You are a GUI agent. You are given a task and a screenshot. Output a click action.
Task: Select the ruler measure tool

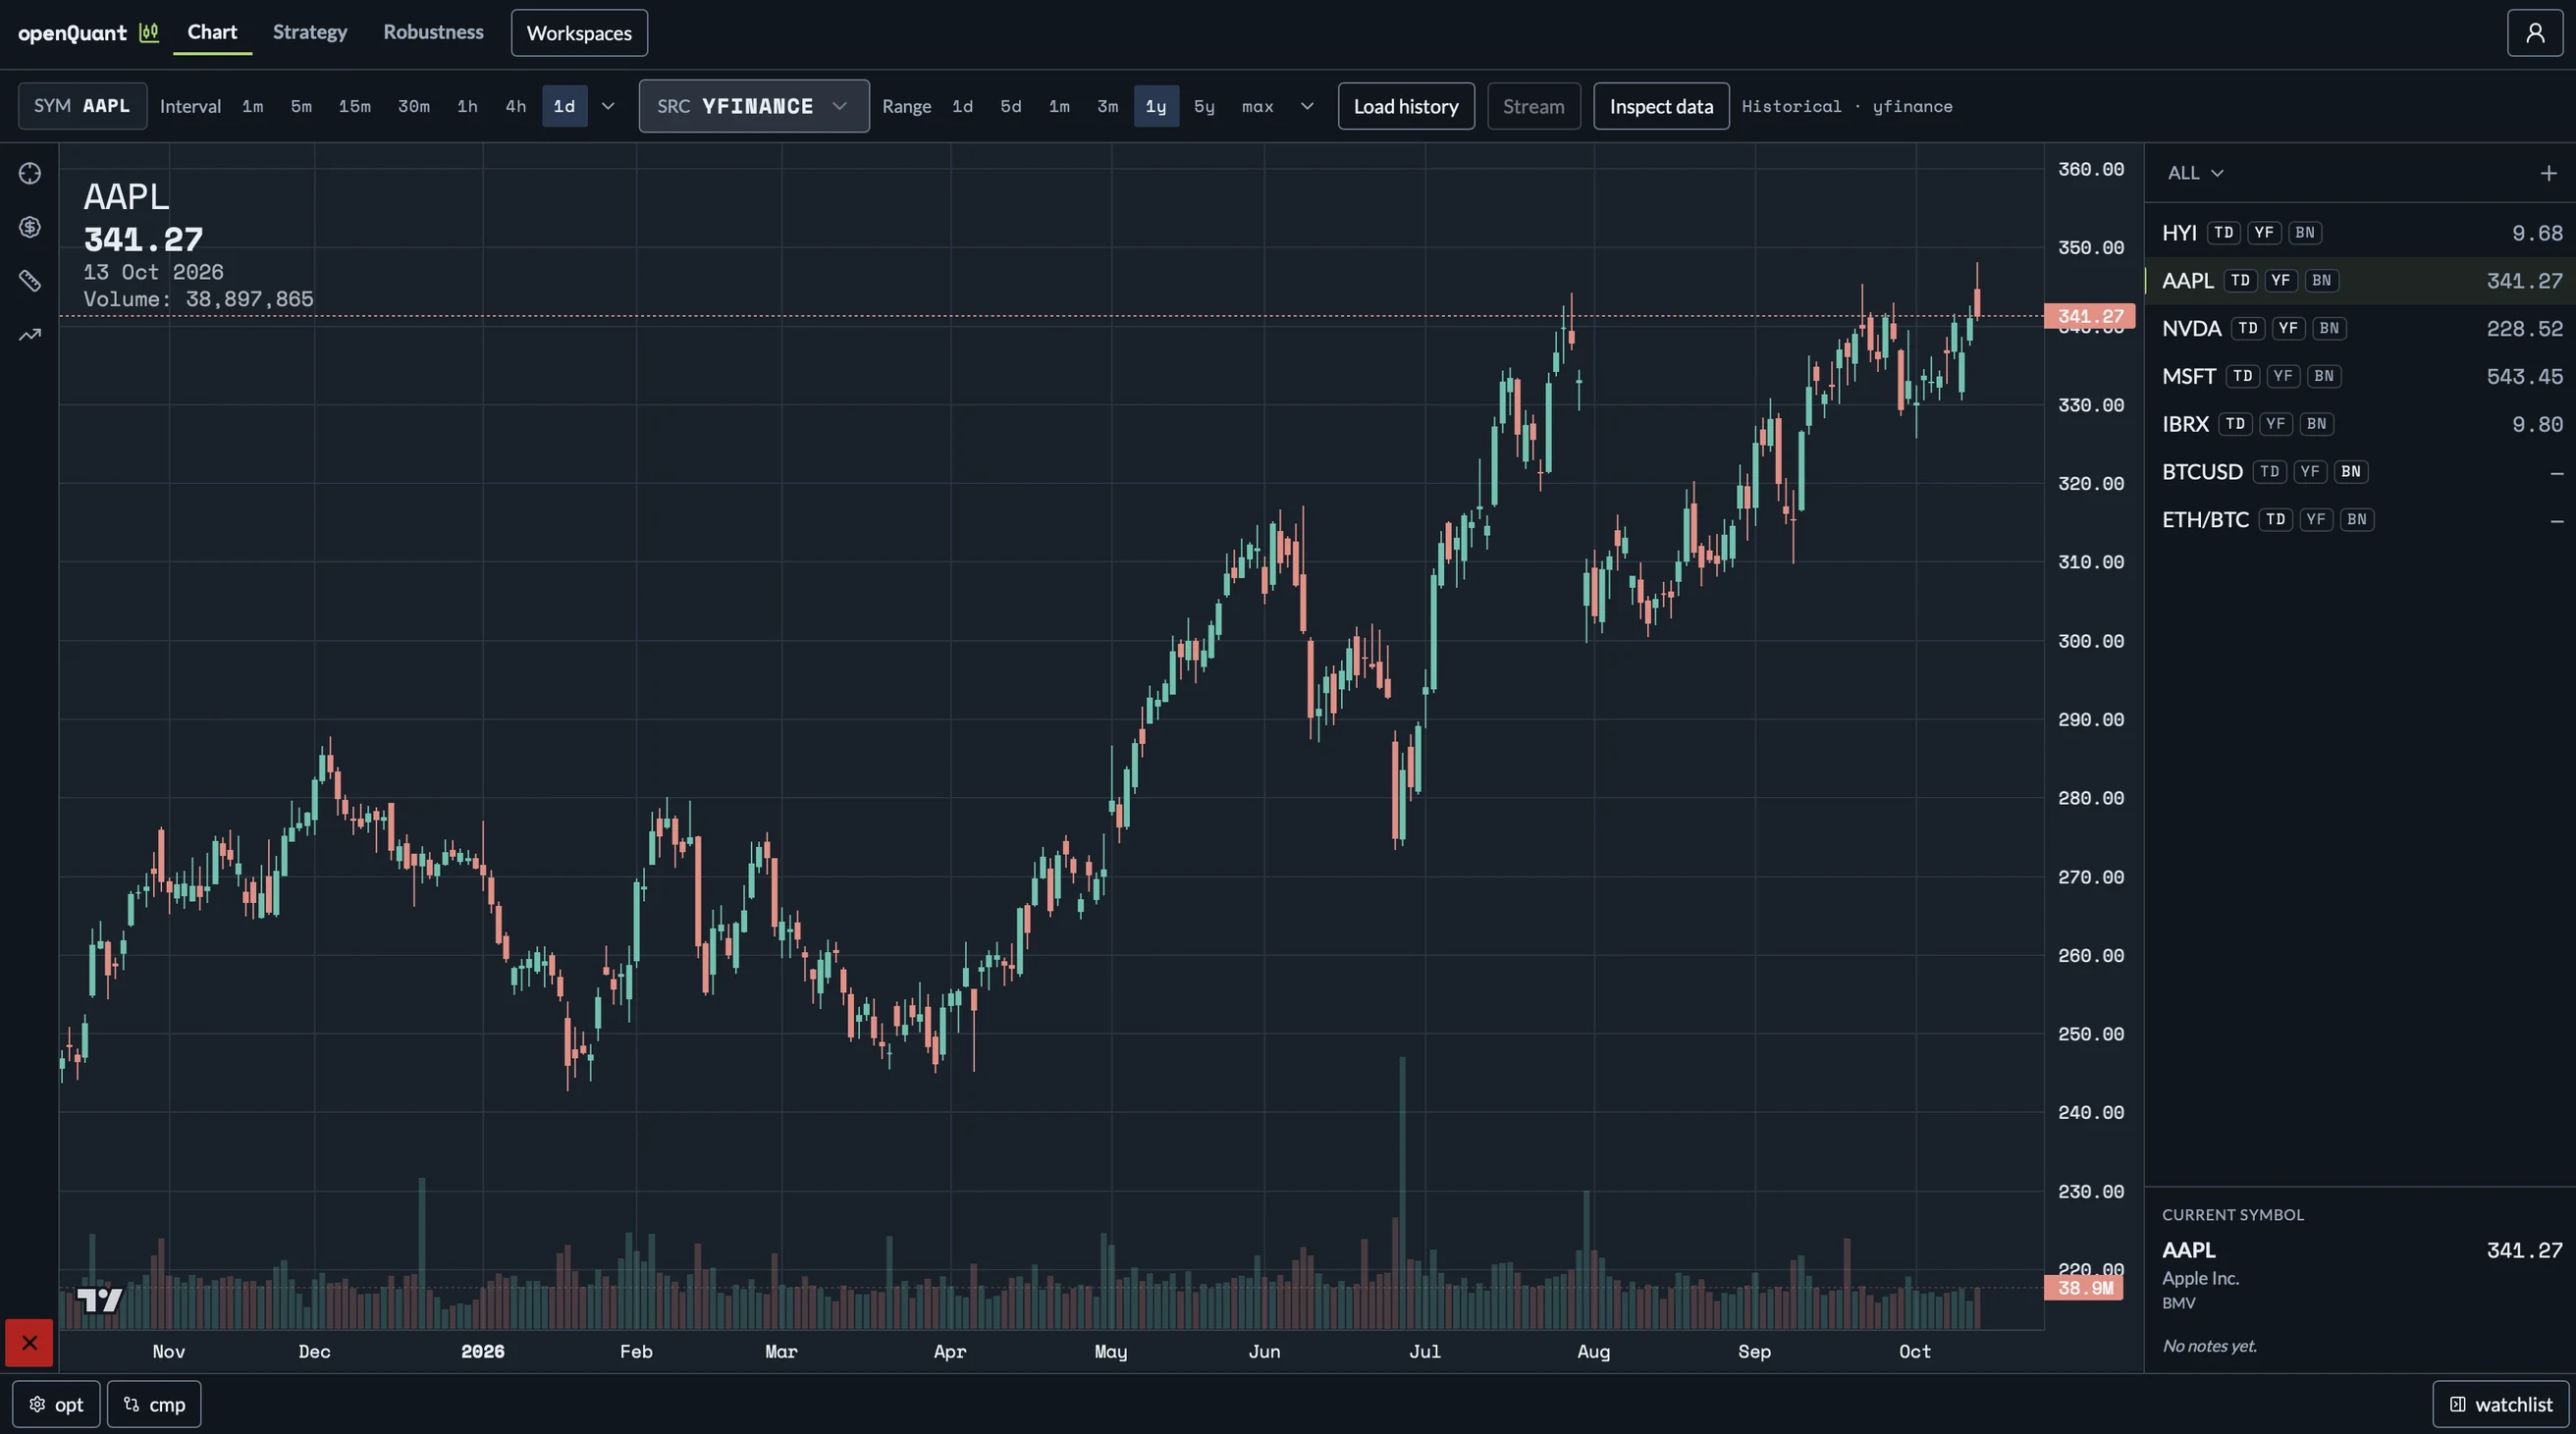click(x=30, y=281)
